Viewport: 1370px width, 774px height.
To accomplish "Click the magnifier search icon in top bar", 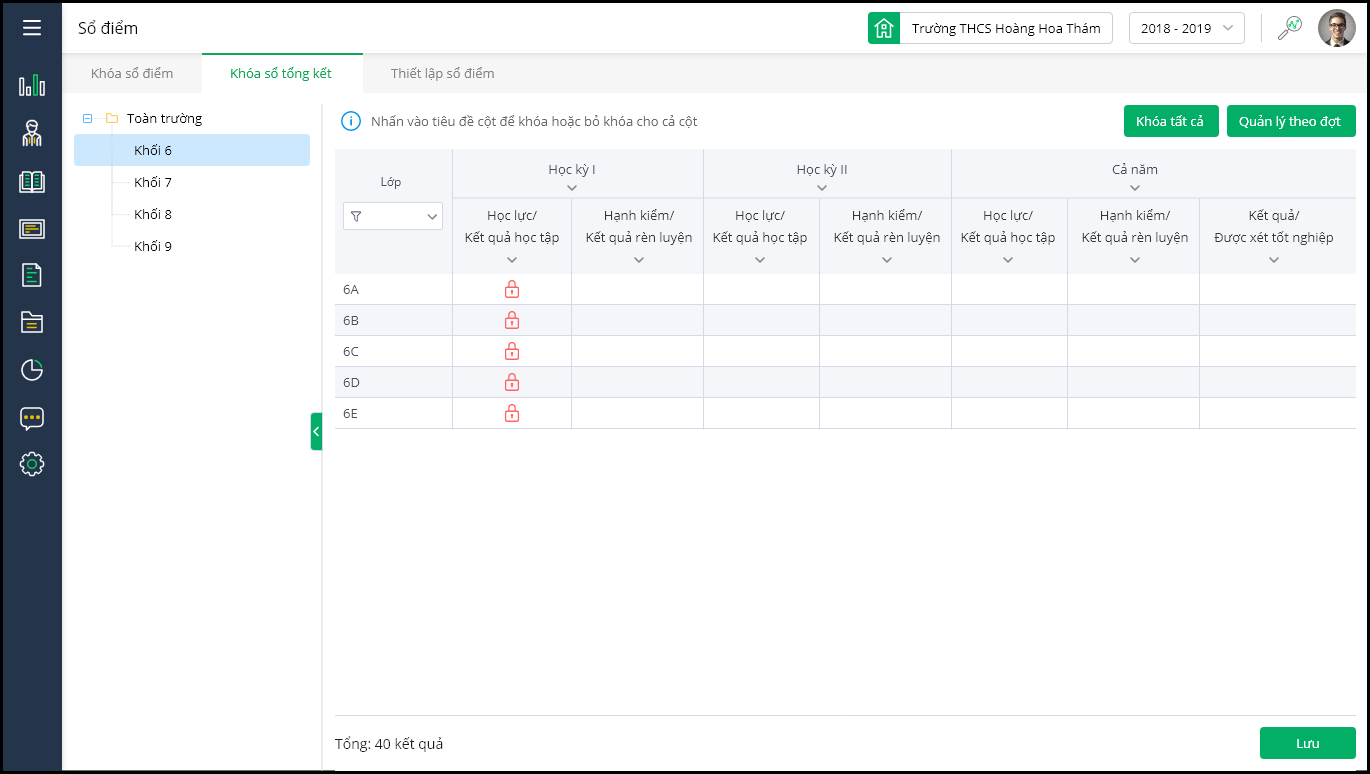I will coord(1290,28).
